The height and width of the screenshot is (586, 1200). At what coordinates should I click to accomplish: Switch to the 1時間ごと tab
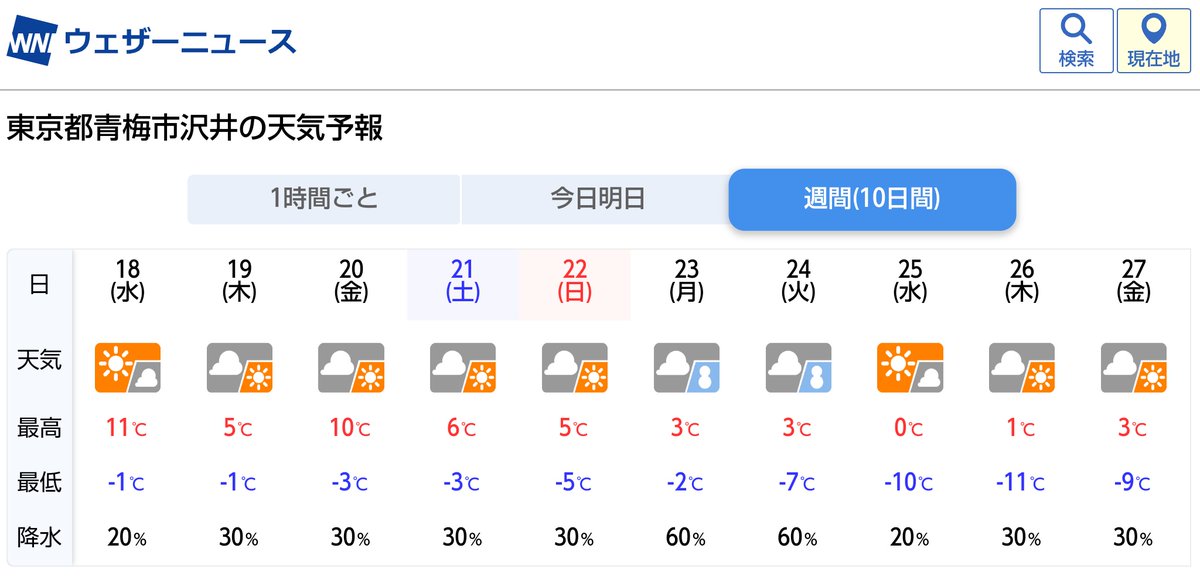click(324, 199)
